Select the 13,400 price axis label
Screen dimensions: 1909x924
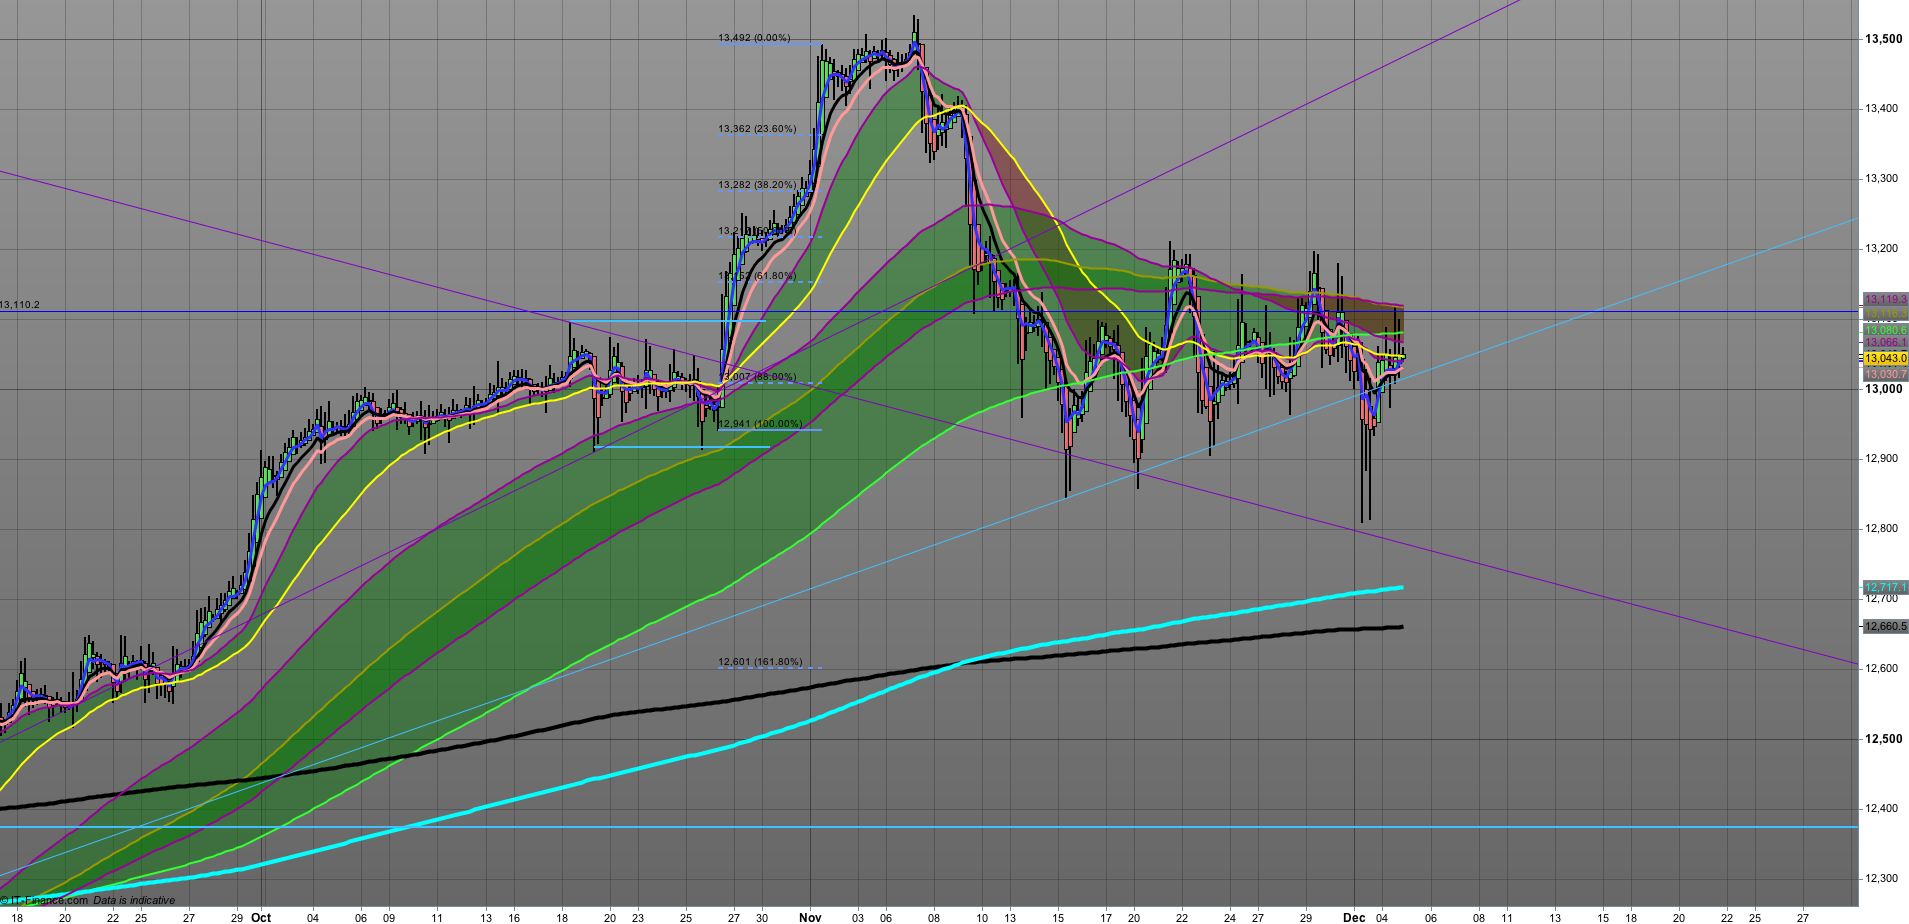1882,109
